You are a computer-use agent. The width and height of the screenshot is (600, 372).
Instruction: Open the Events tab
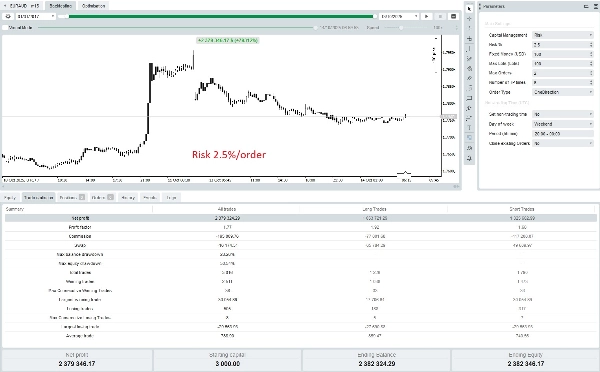150,197
